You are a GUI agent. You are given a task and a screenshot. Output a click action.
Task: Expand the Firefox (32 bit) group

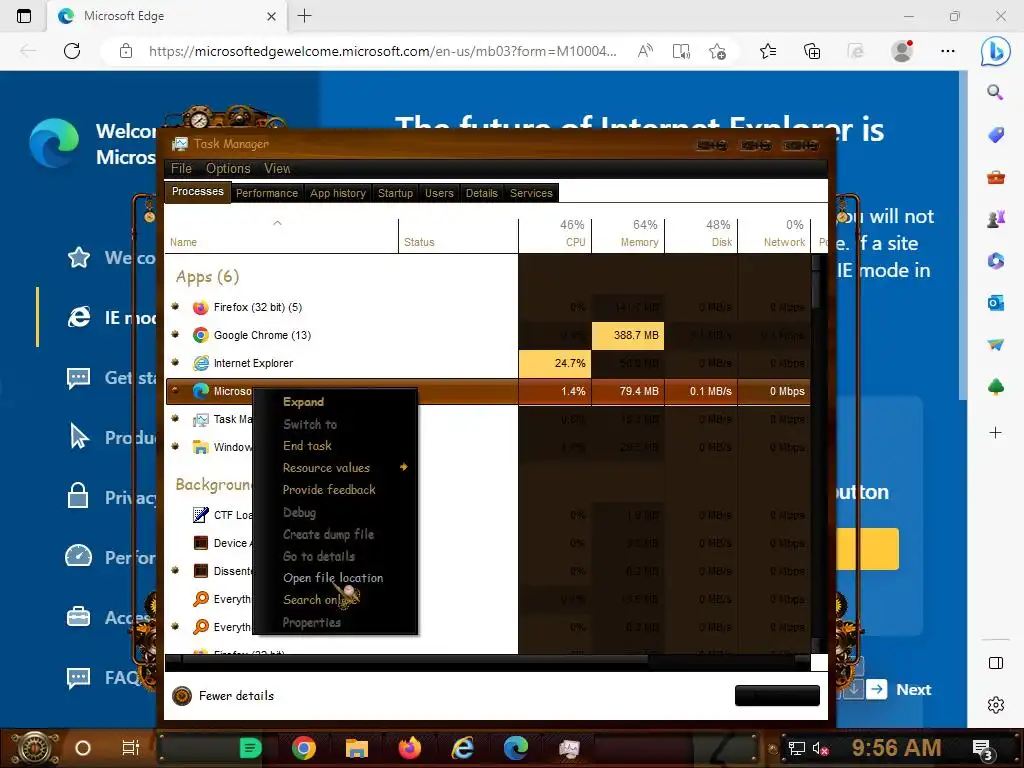pos(175,306)
